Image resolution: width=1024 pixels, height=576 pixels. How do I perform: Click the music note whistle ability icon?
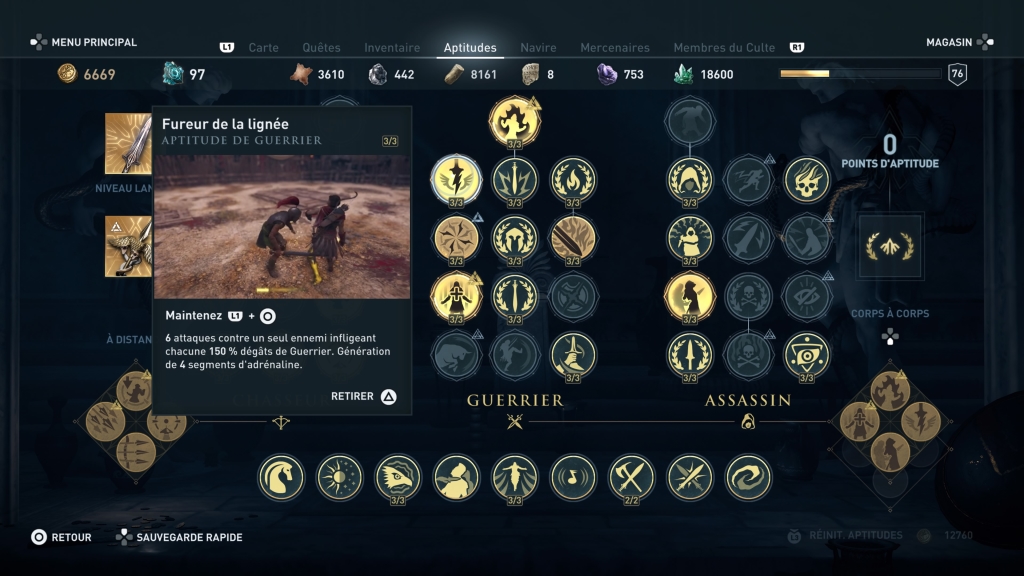573,477
